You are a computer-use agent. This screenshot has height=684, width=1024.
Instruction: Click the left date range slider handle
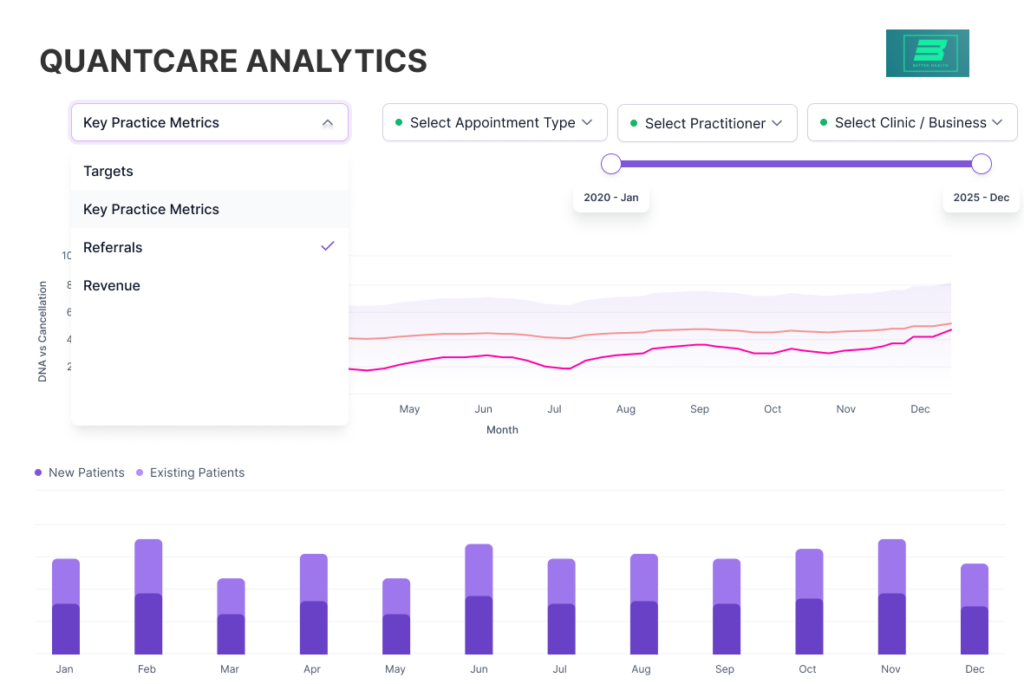pos(611,164)
